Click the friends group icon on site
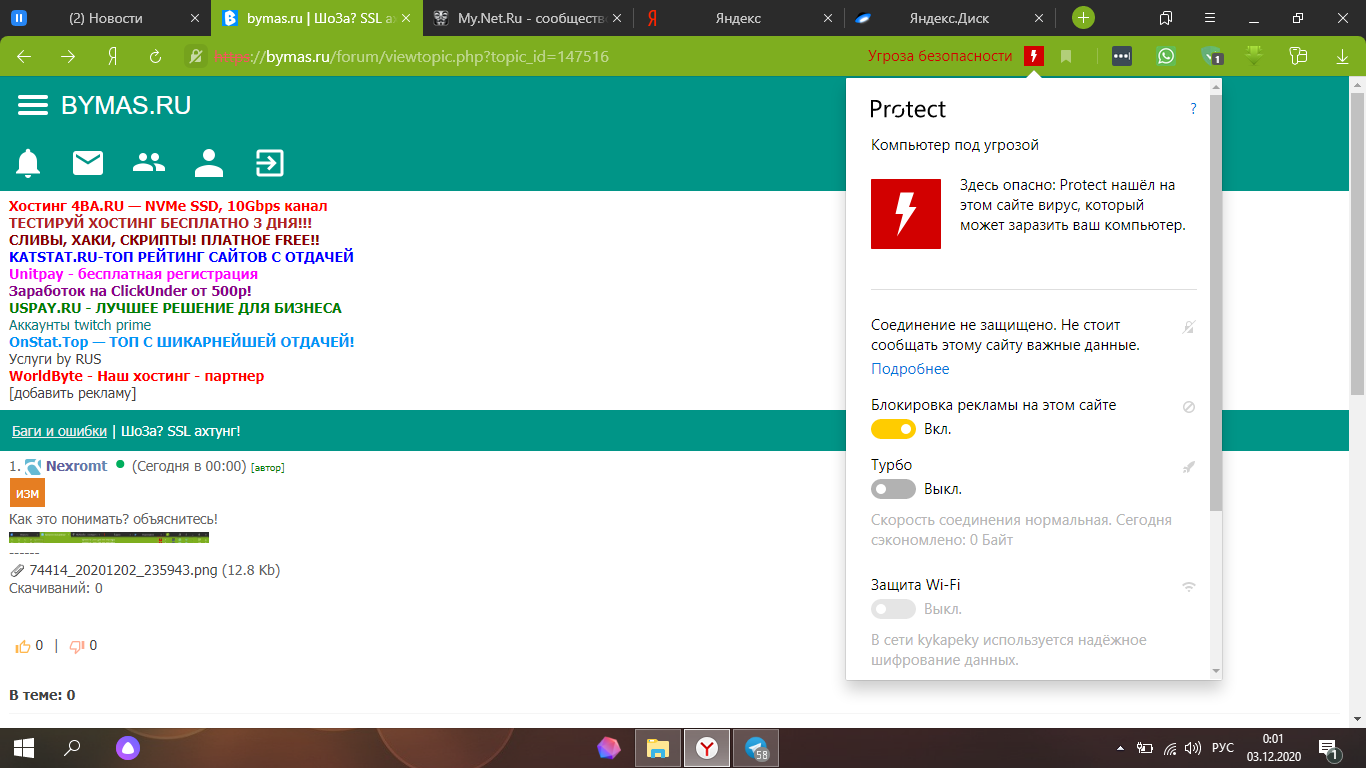1366x768 pixels. (x=149, y=162)
